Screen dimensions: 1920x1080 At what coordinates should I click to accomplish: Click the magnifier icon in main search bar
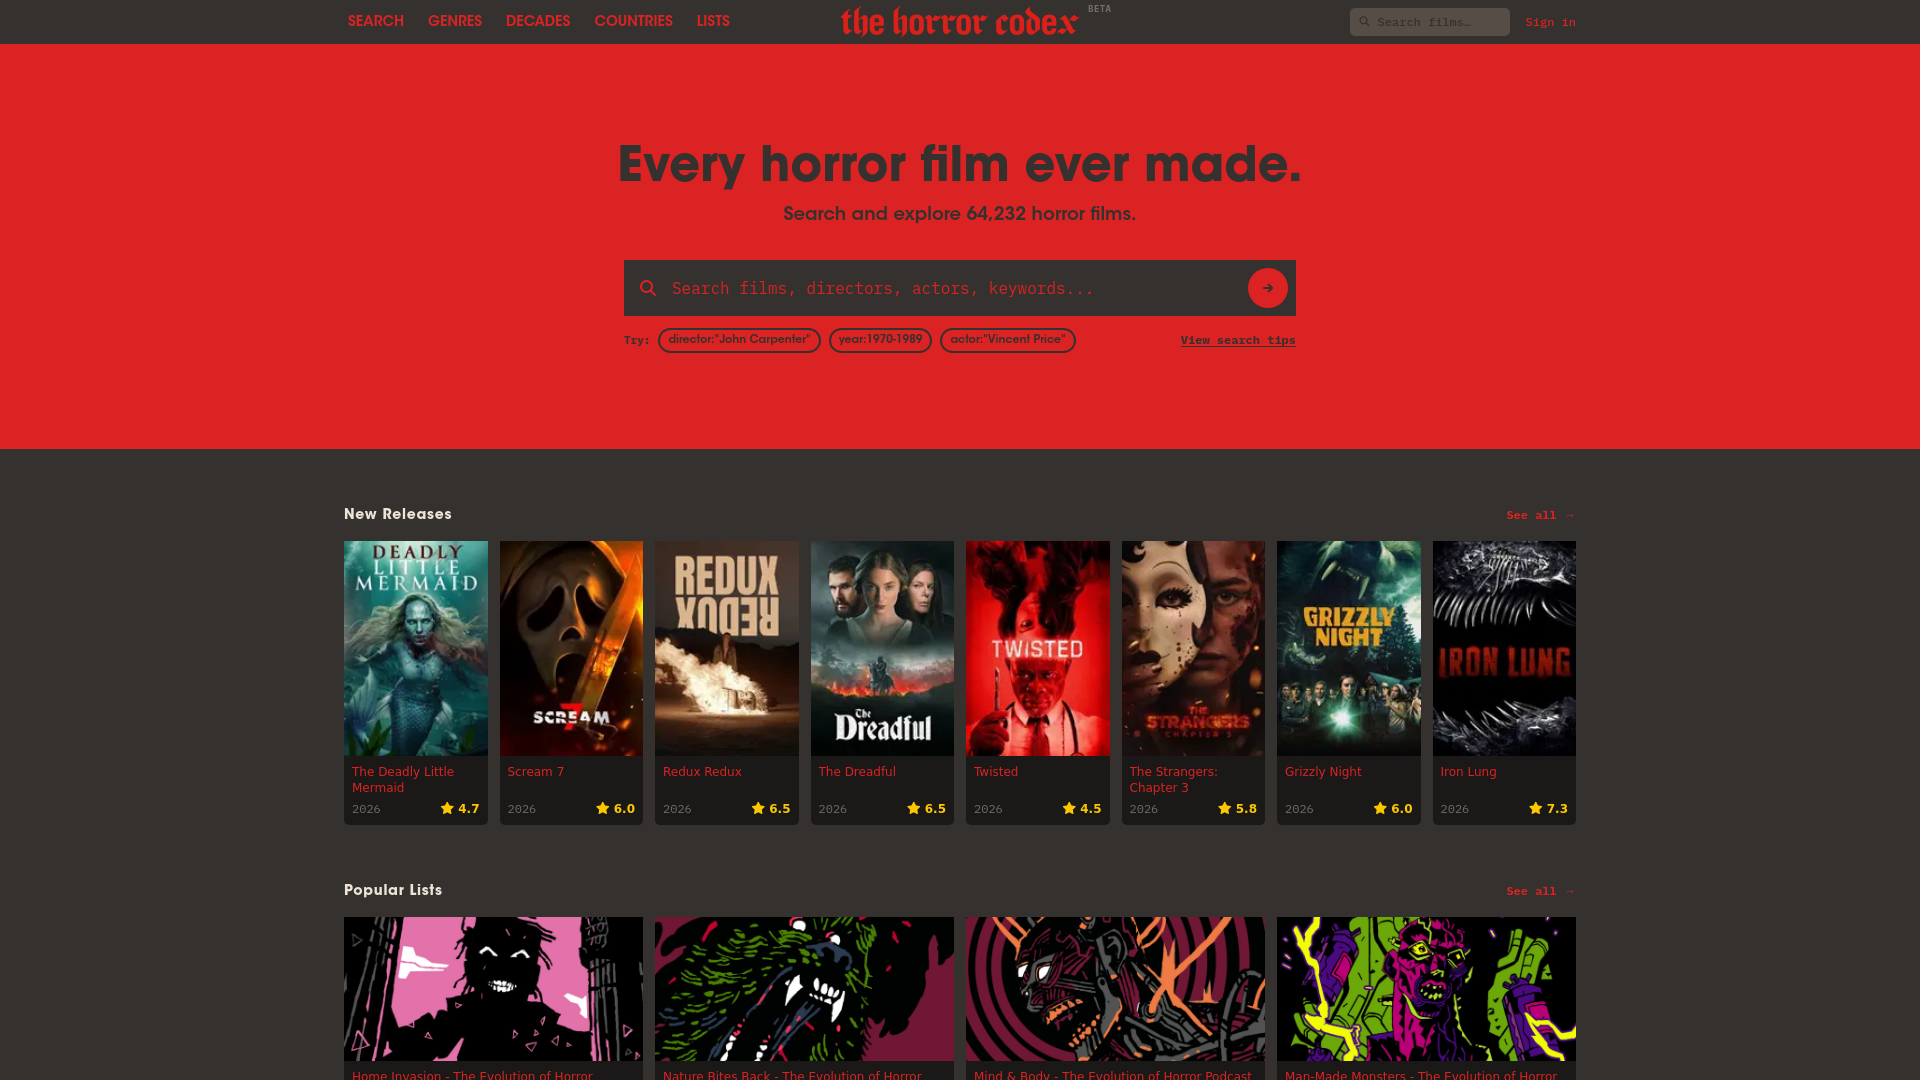pos(648,288)
